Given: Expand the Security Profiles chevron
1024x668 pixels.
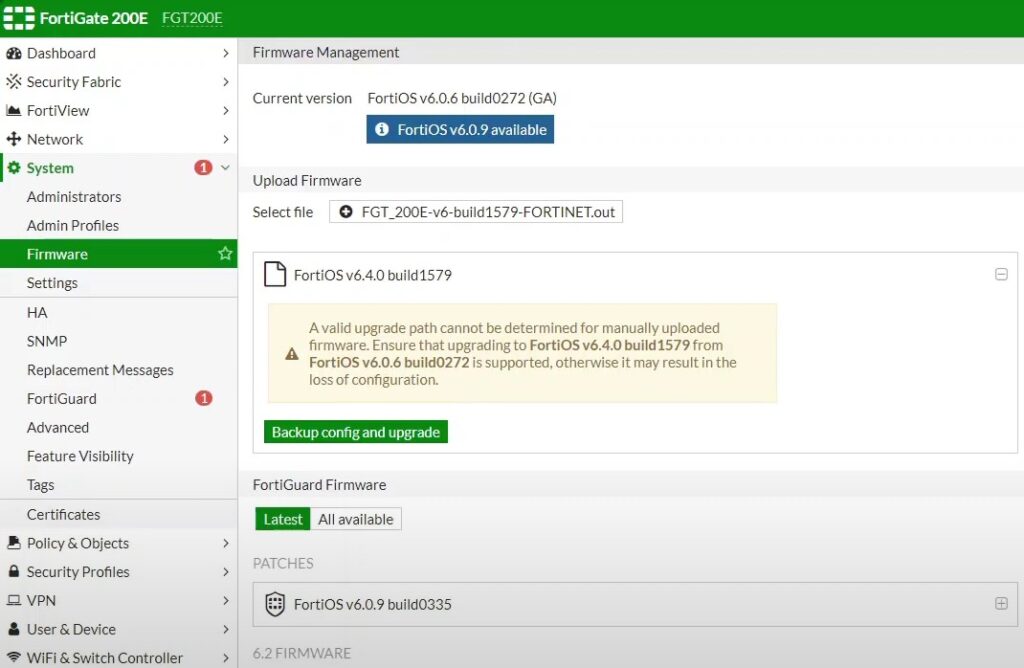Looking at the screenshot, I should [225, 571].
